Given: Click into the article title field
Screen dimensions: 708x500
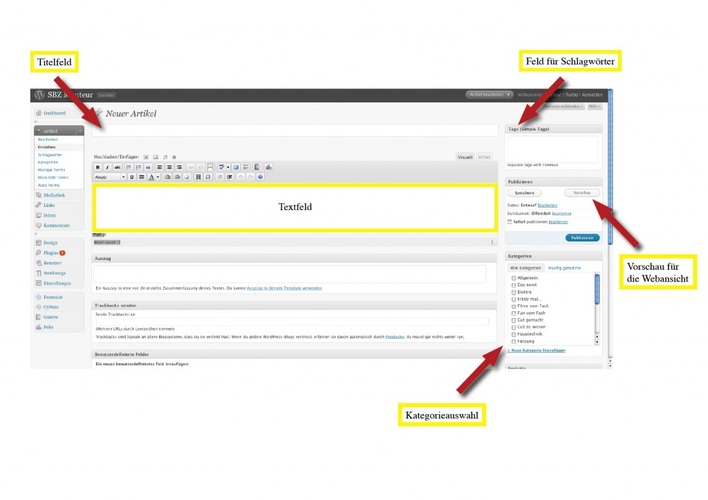Looking at the screenshot, I should pos(295,131).
